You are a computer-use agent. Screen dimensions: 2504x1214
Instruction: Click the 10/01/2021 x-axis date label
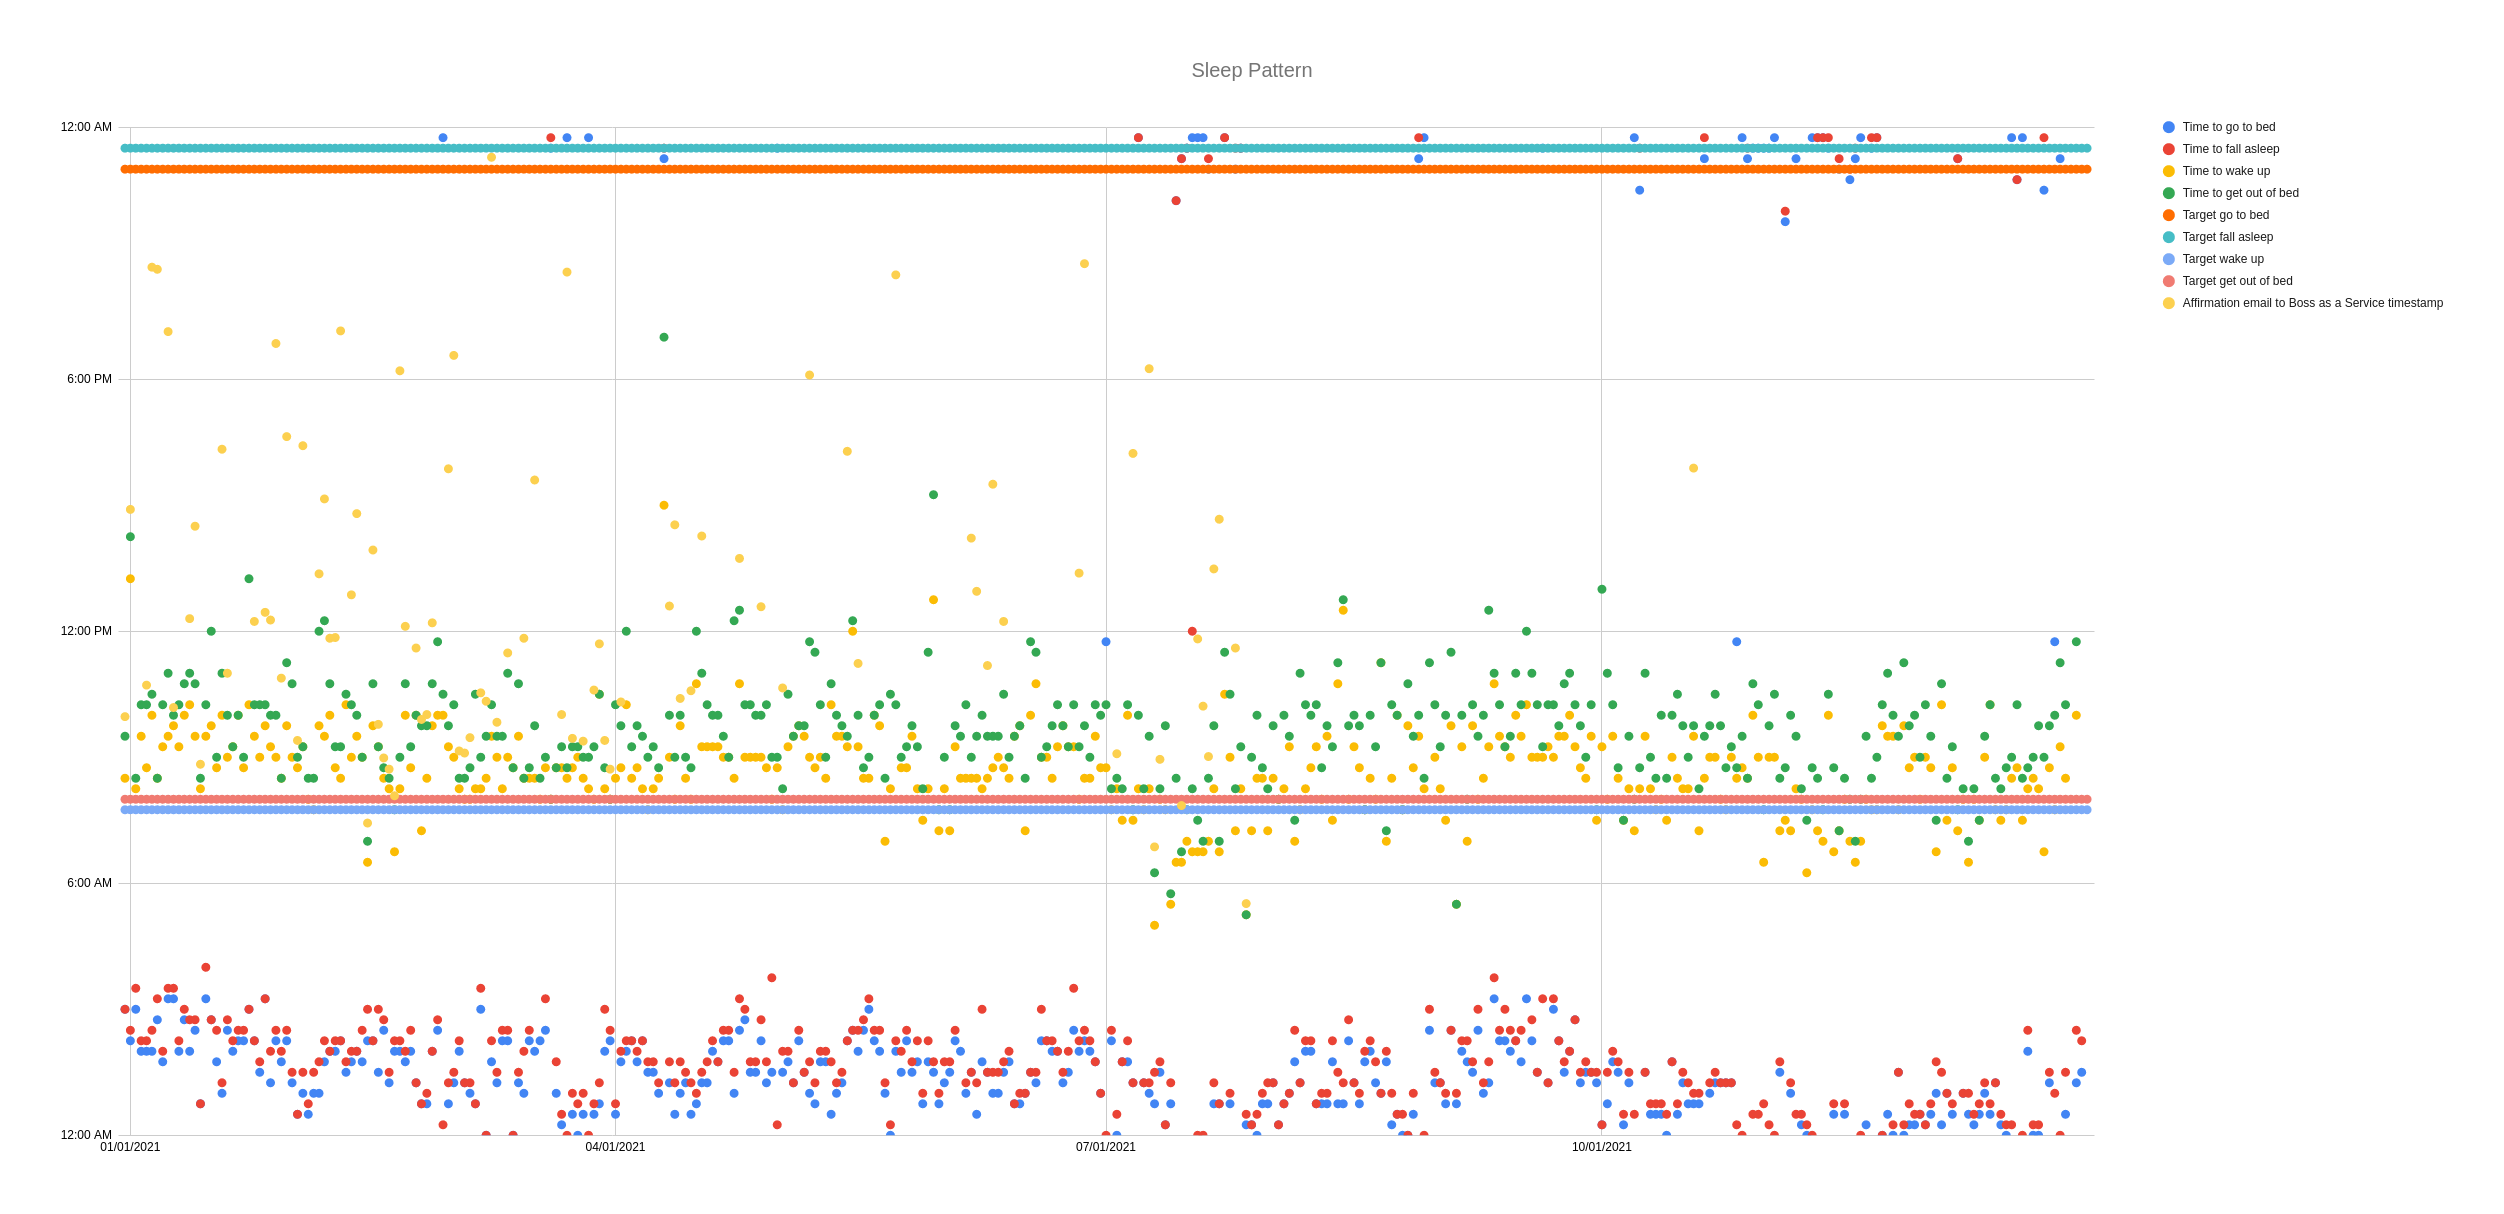coord(1601,1147)
